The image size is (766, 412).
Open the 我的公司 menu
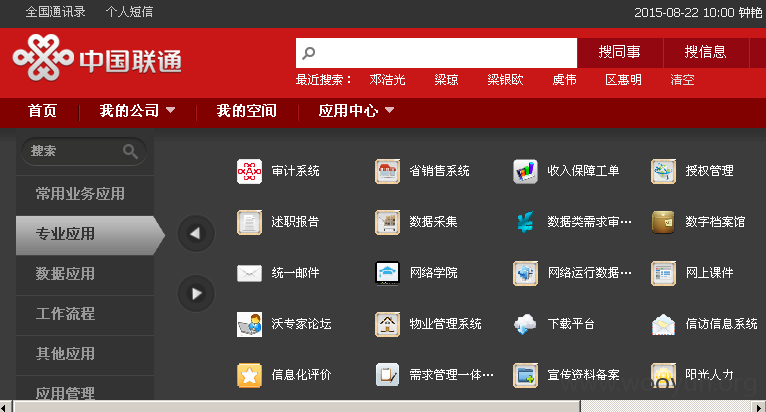point(129,111)
